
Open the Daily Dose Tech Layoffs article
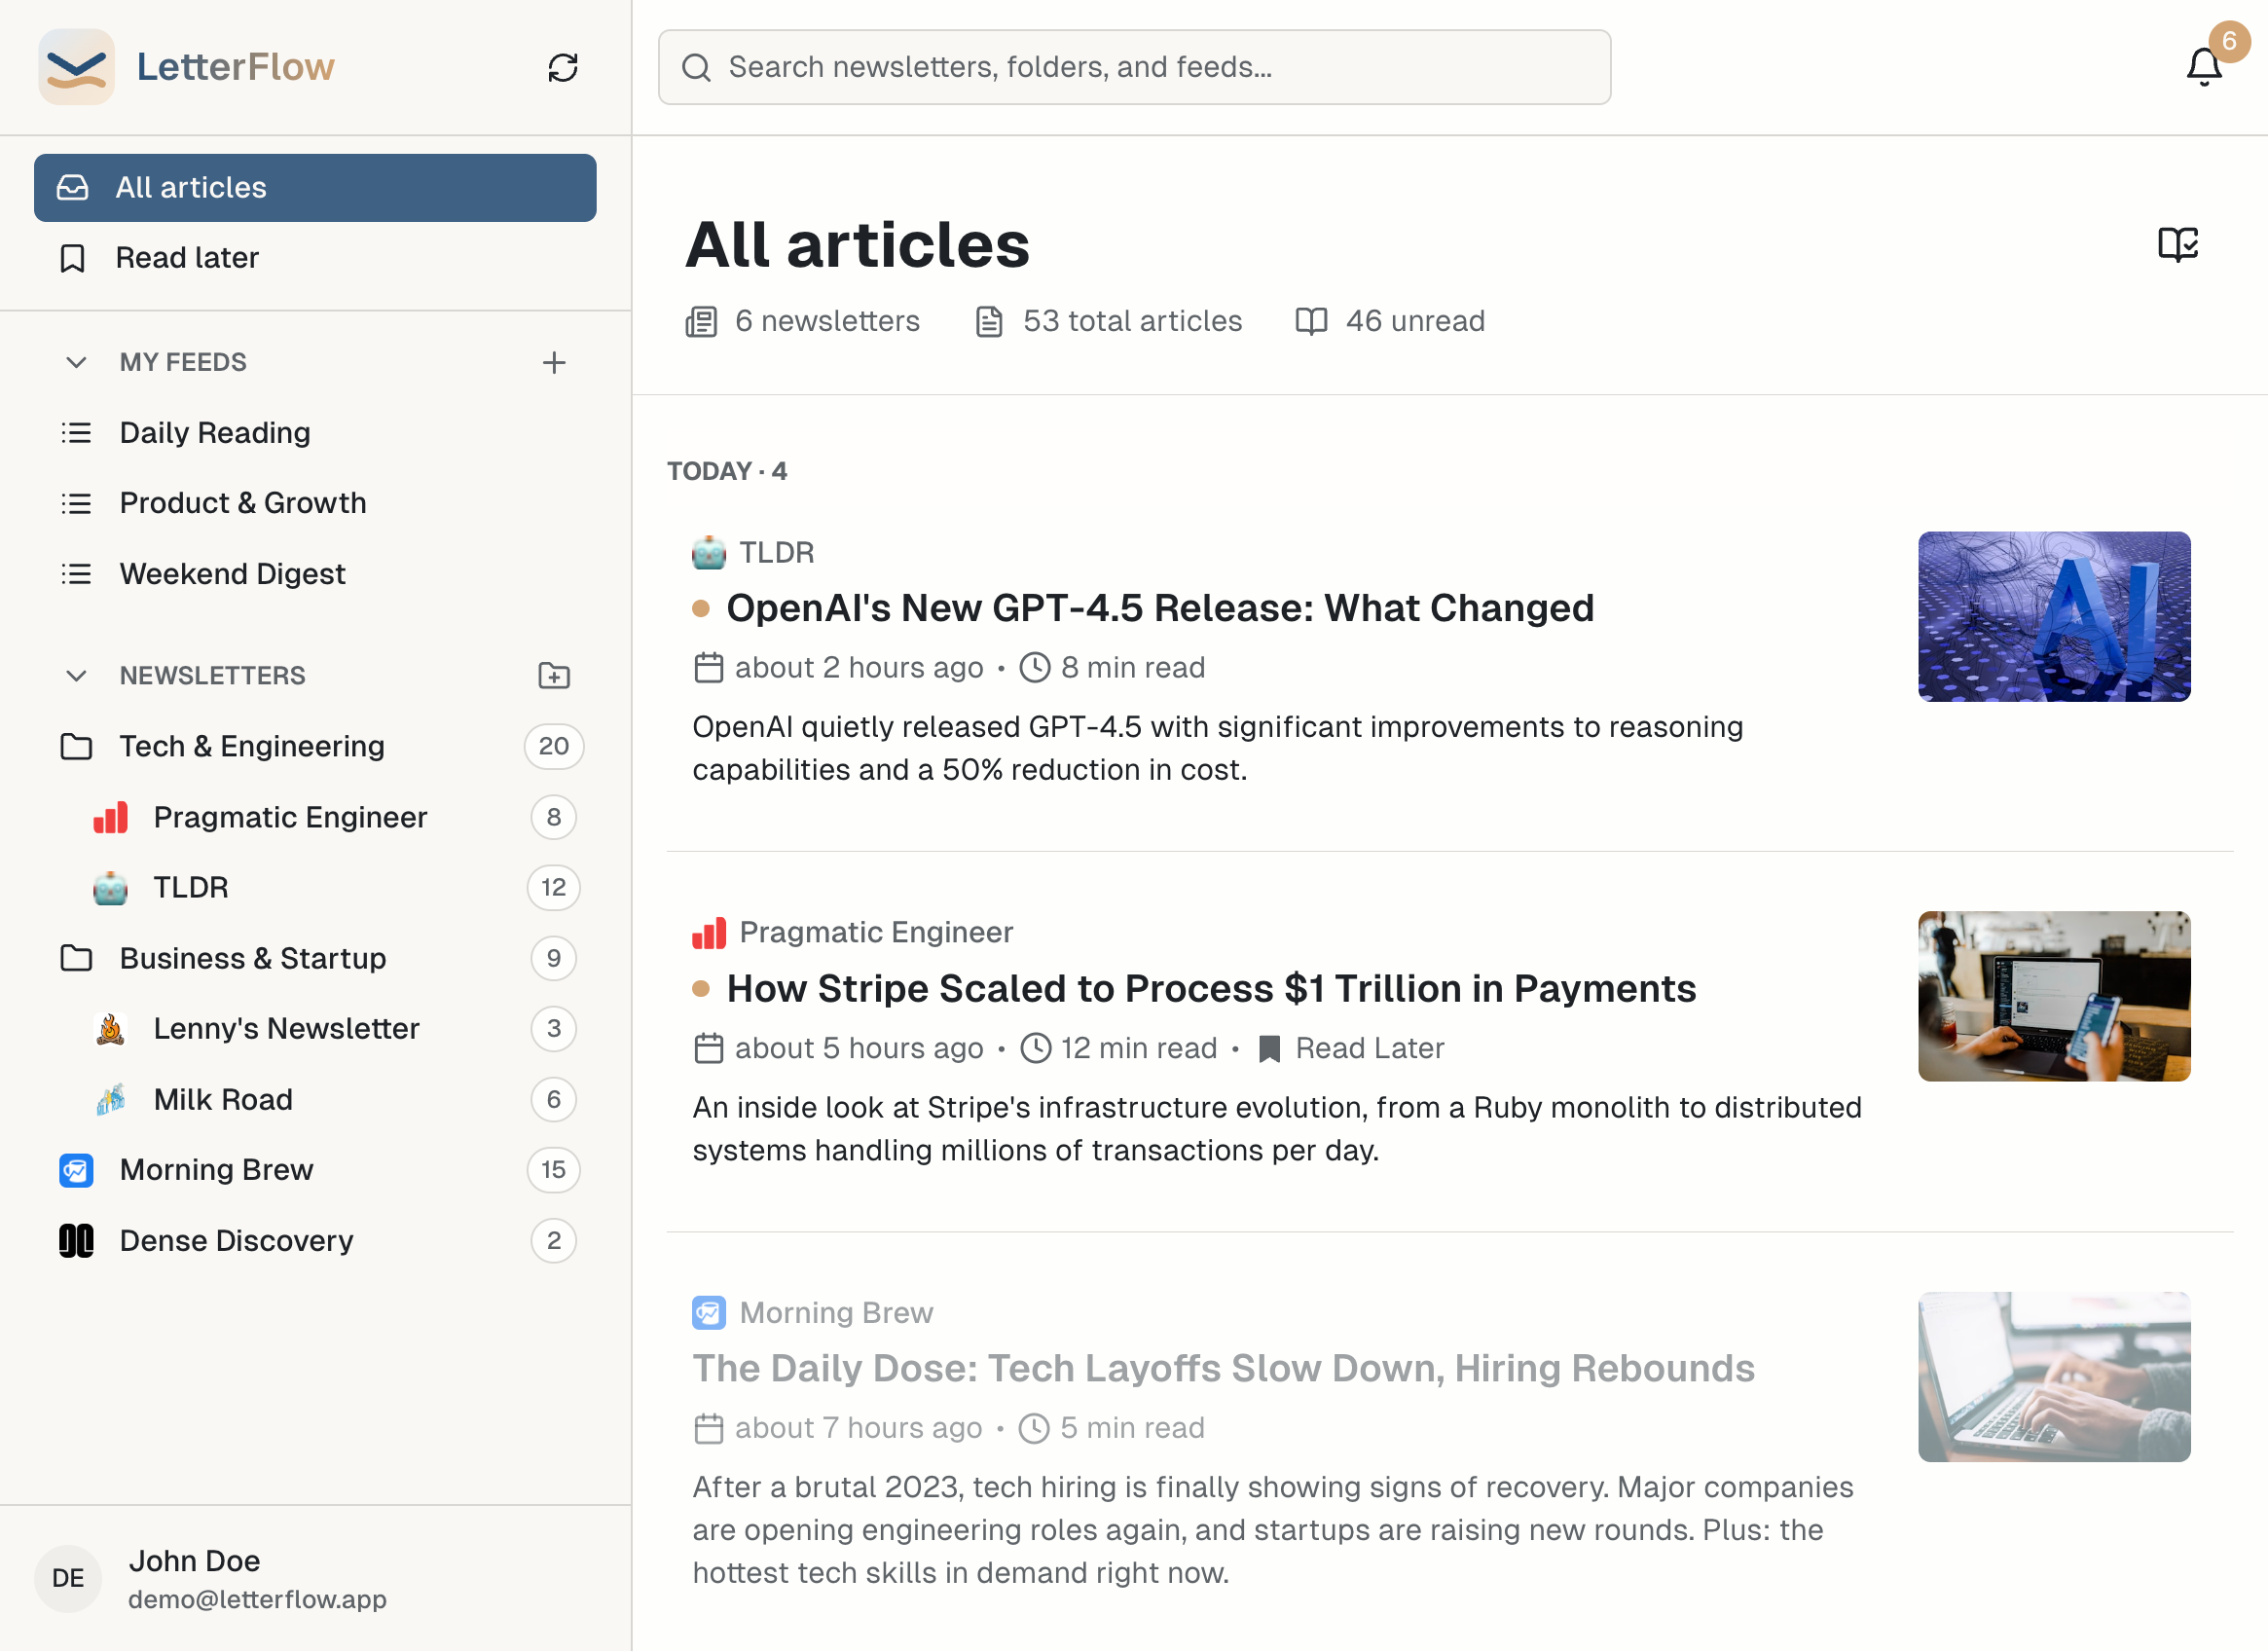pos(1222,1368)
